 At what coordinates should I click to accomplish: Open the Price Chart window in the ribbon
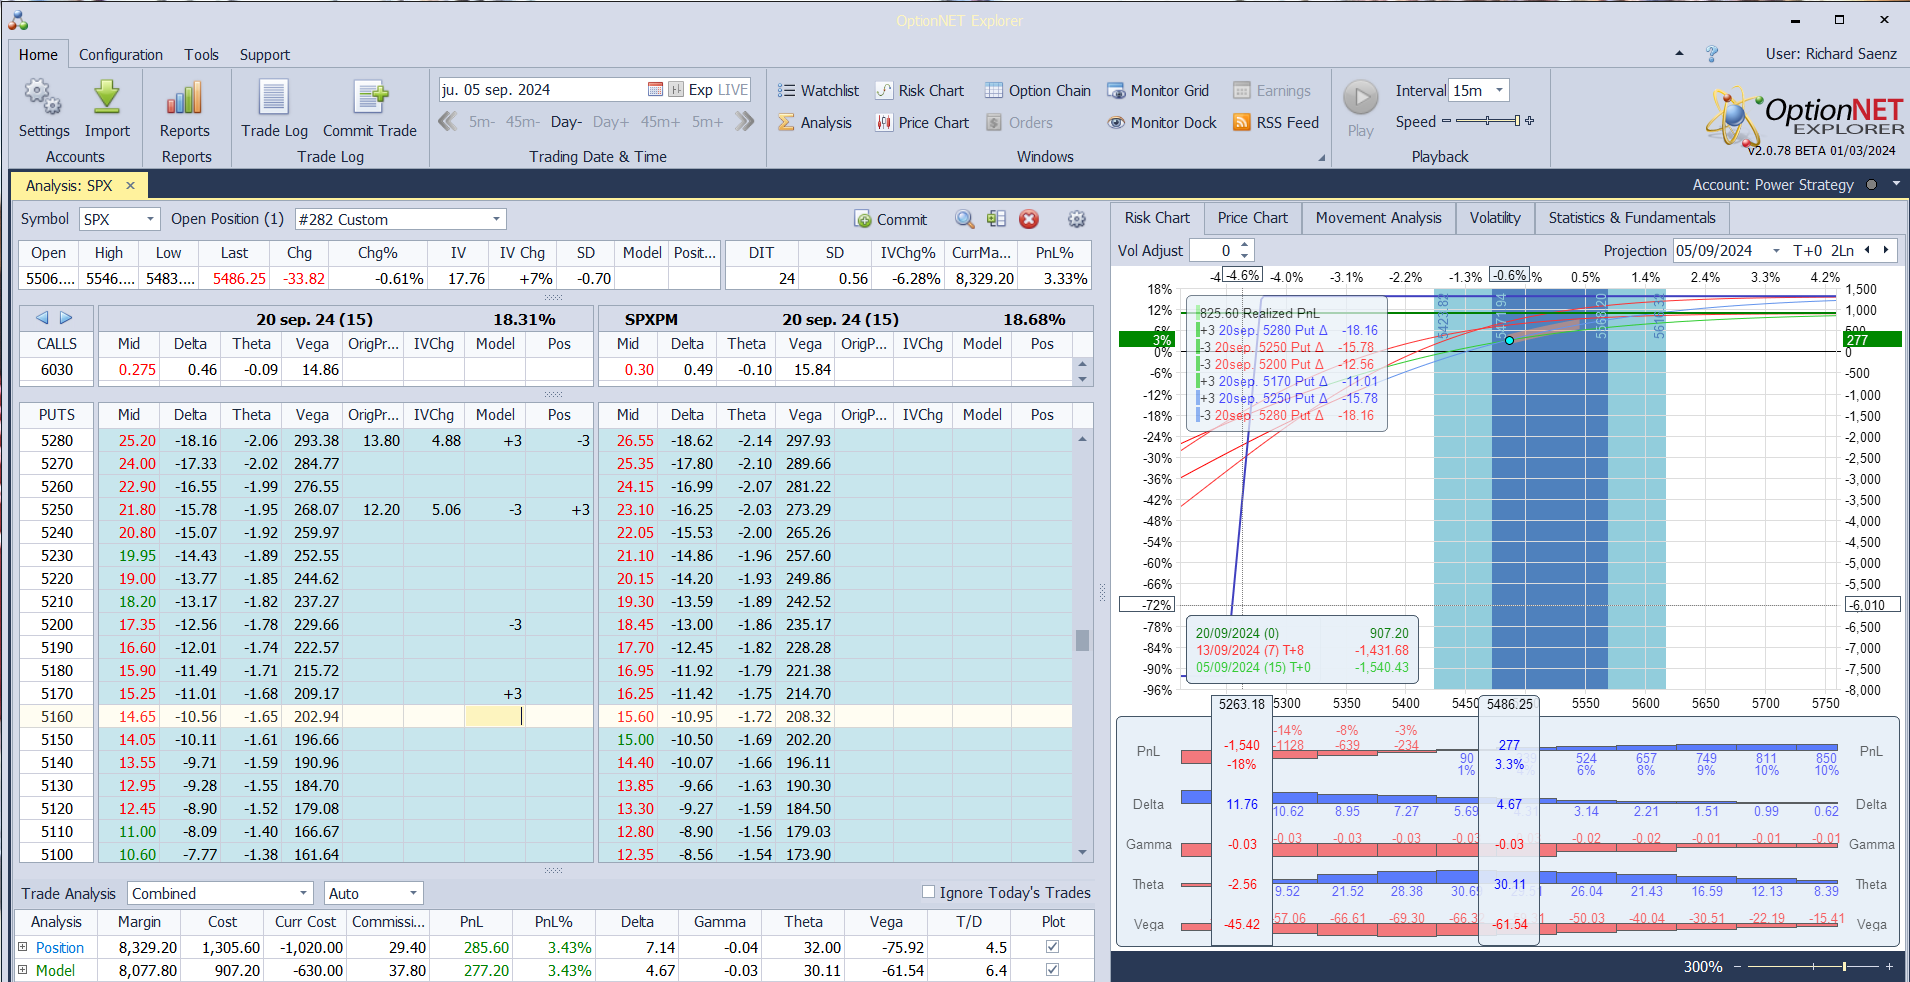pos(922,122)
